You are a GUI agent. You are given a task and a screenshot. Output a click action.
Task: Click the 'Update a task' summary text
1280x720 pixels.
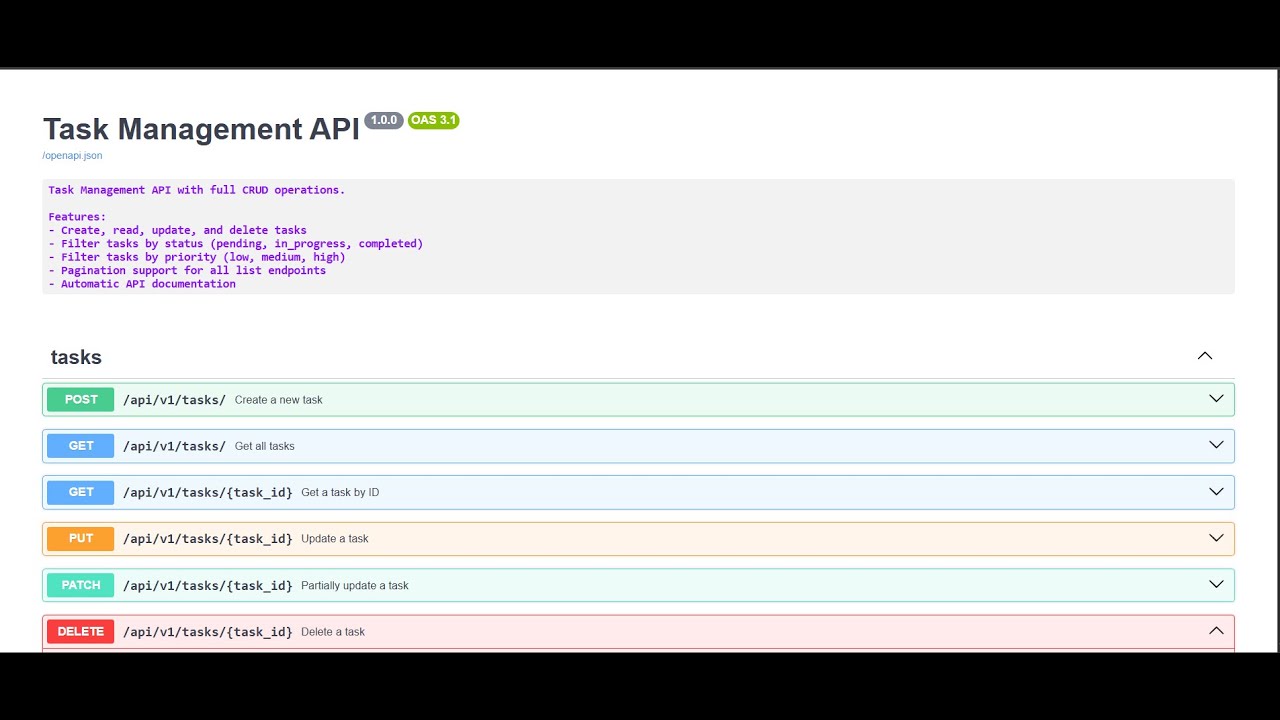click(x=335, y=539)
